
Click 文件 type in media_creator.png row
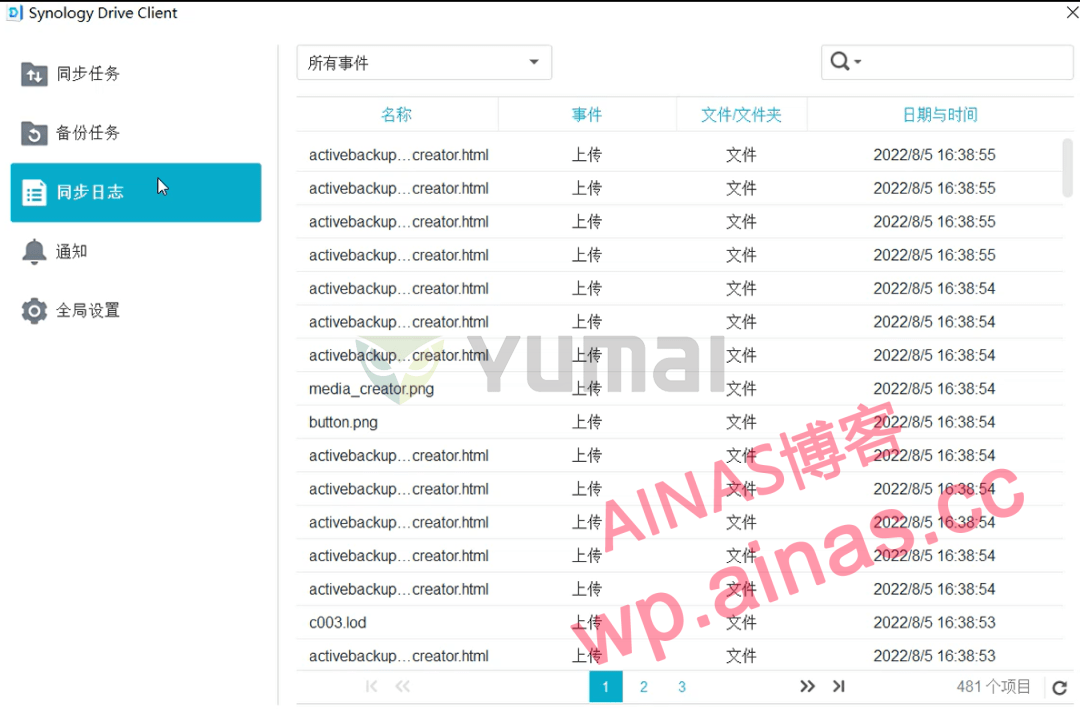pos(741,389)
